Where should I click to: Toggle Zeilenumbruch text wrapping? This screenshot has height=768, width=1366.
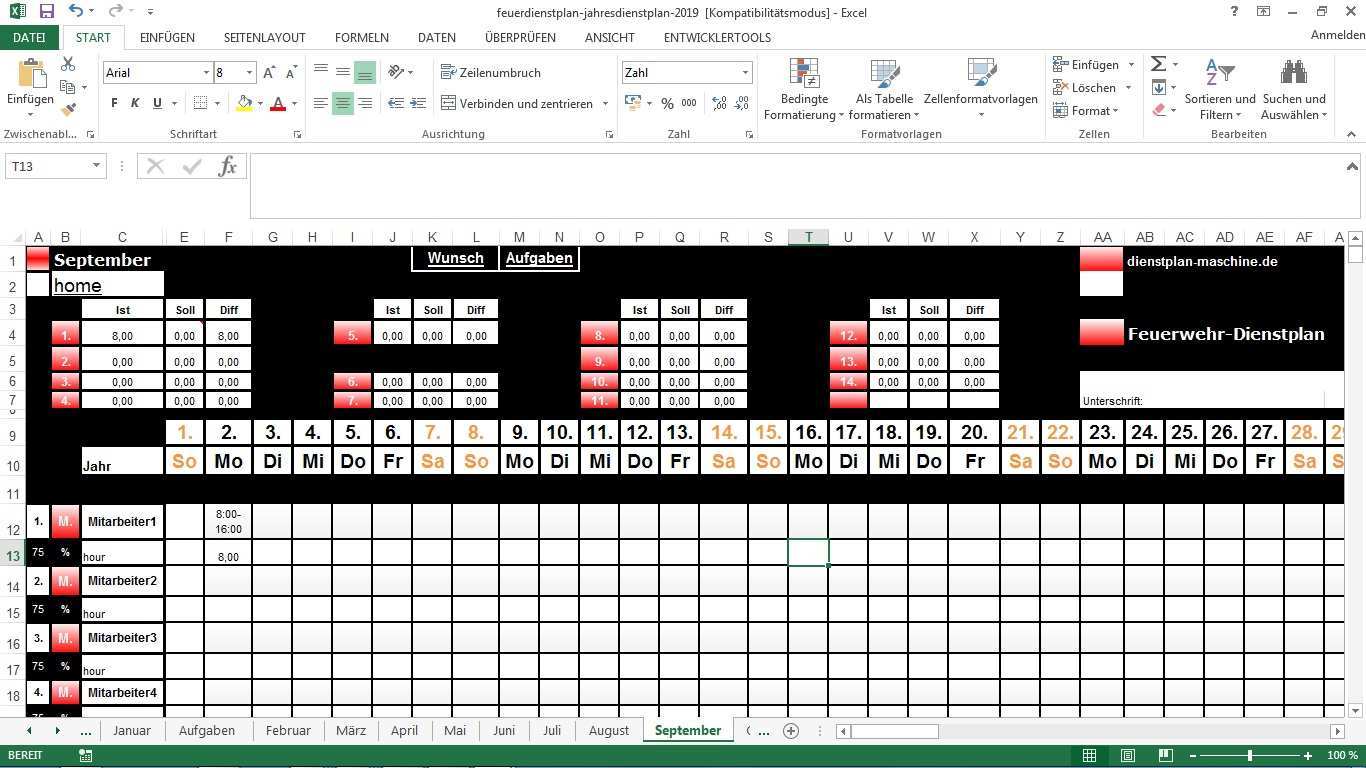[x=490, y=73]
